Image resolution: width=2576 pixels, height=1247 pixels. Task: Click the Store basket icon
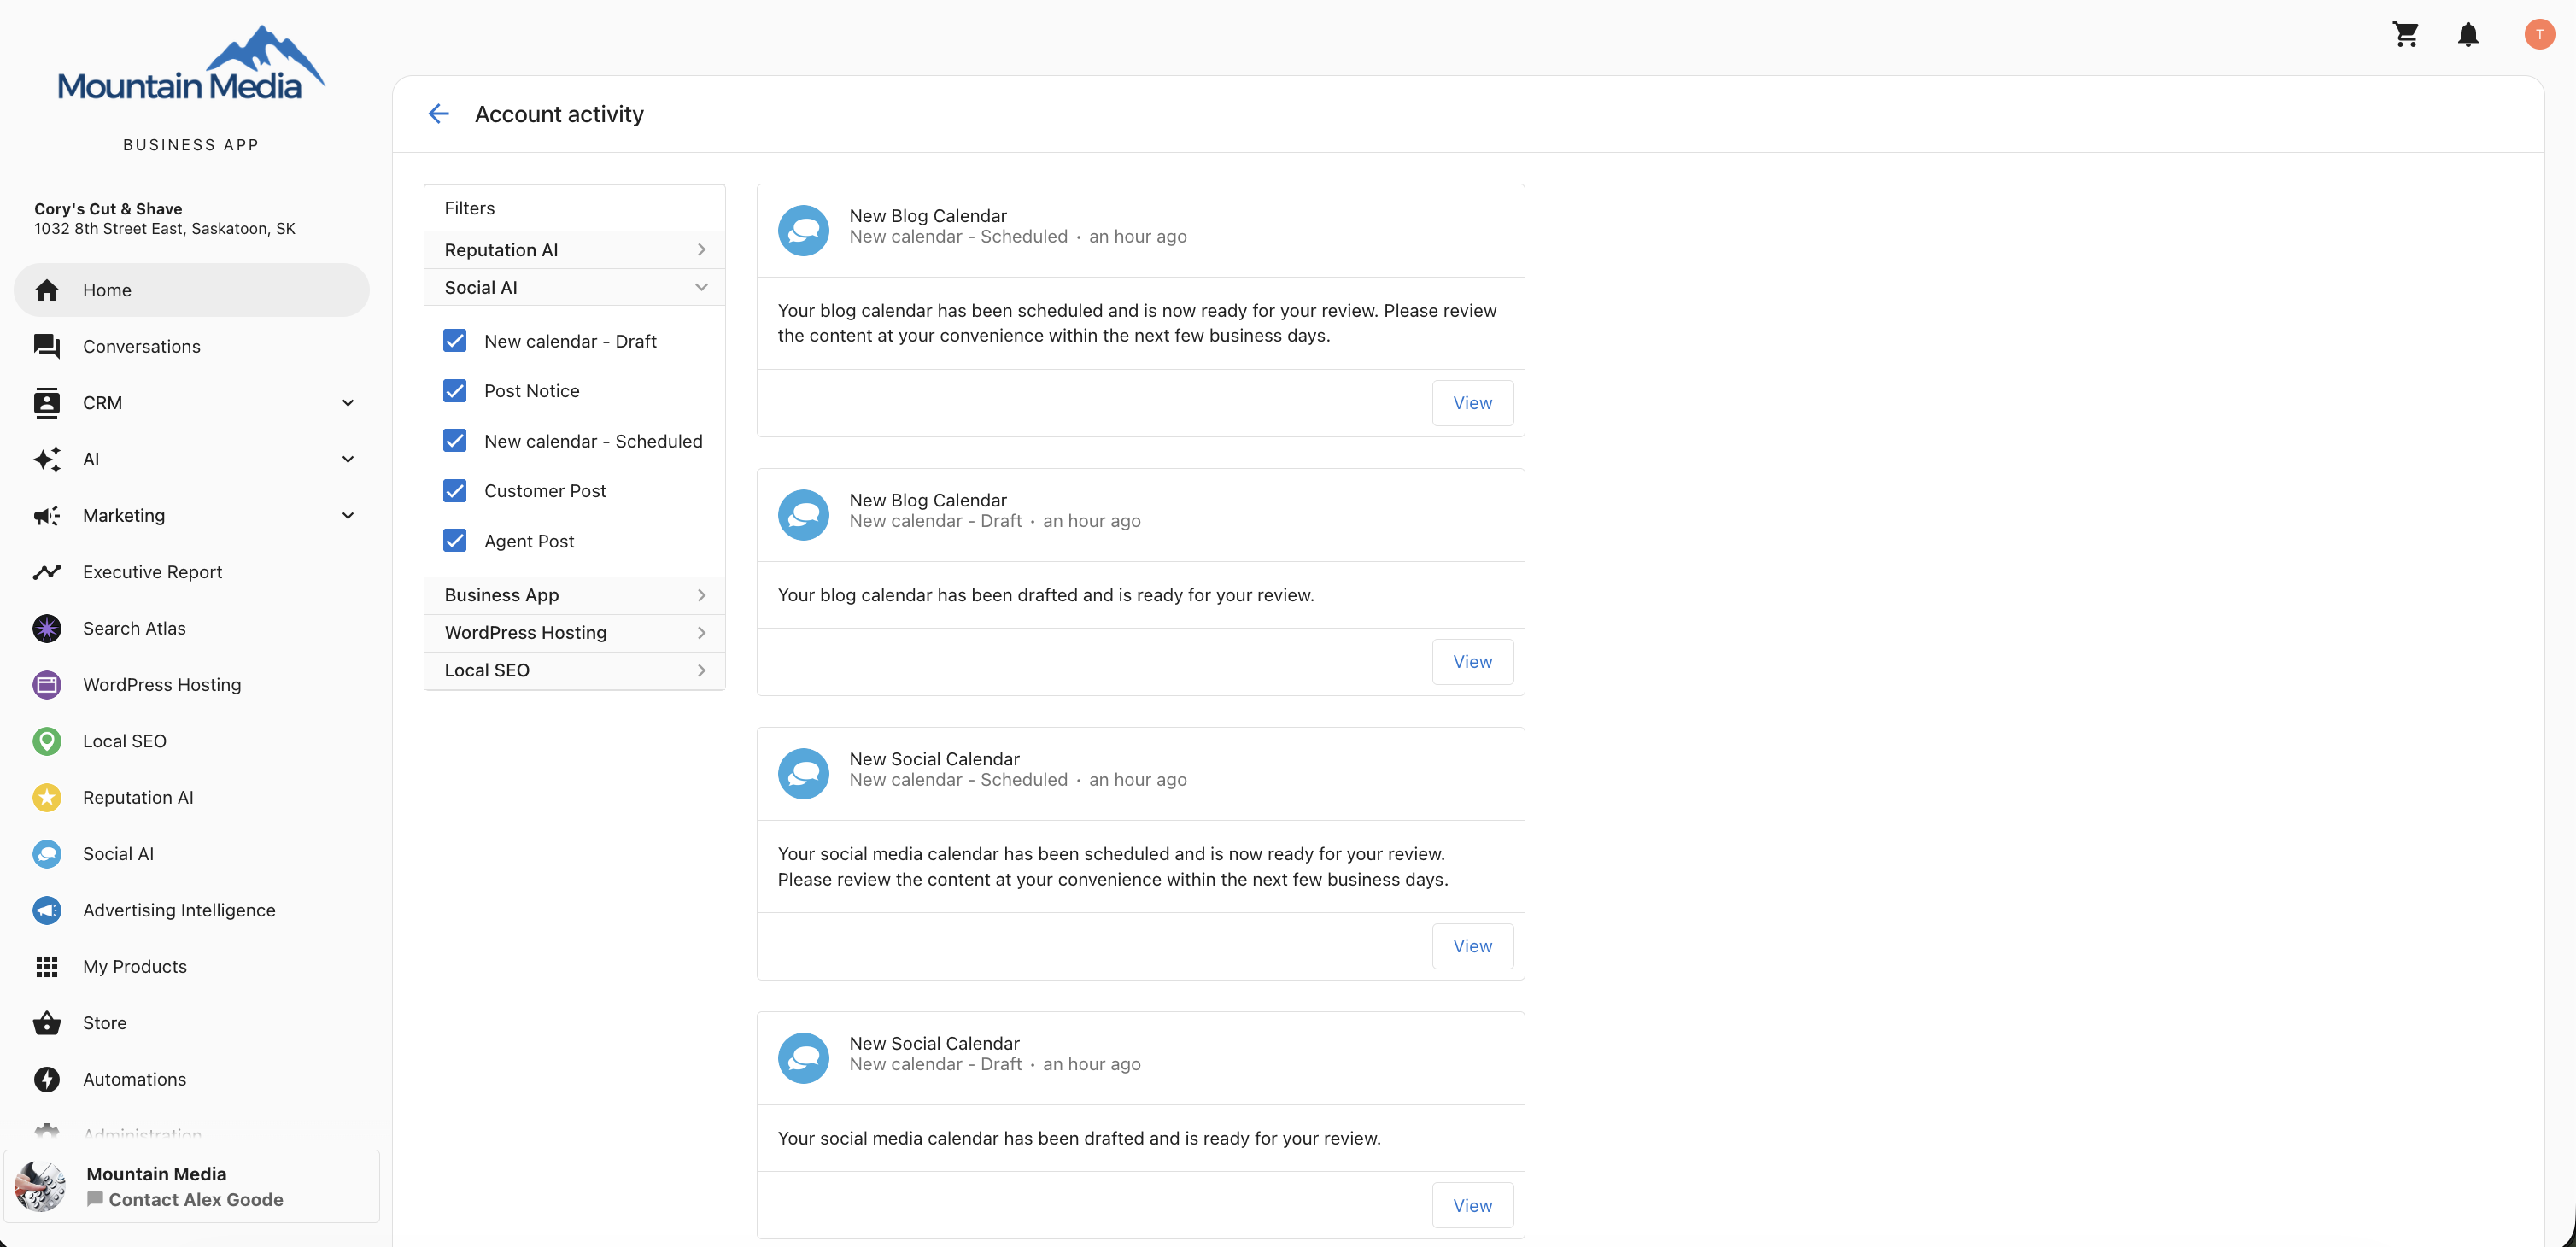tap(47, 1023)
